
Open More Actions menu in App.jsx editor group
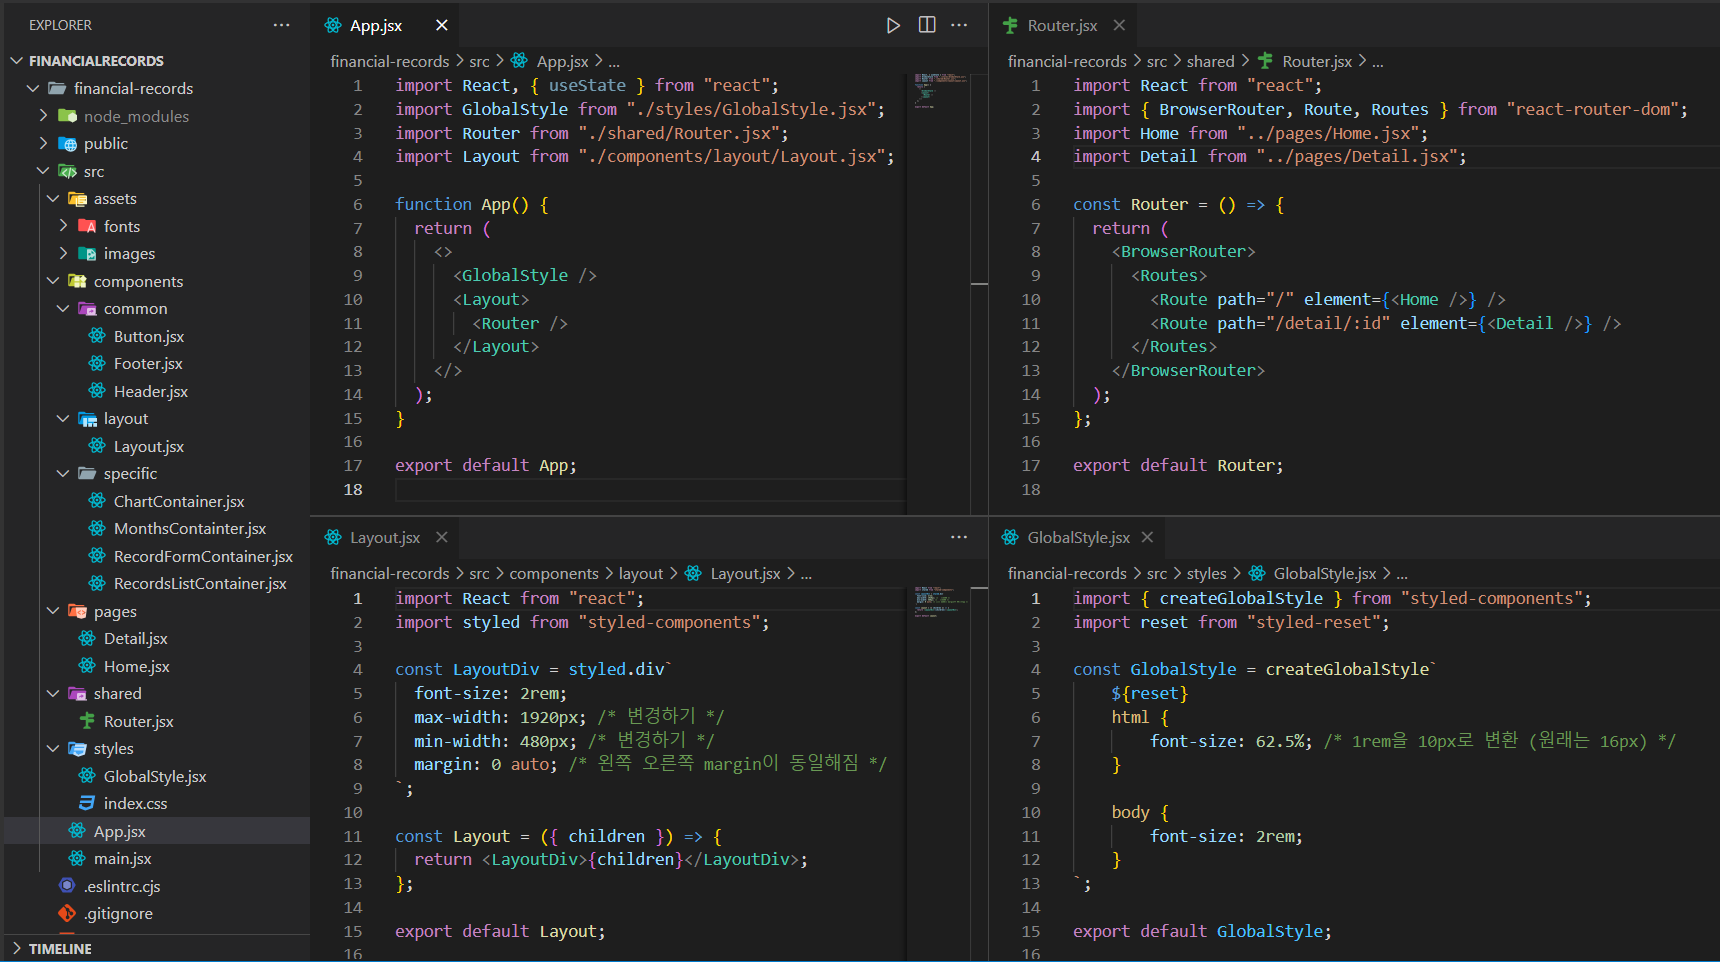click(x=959, y=25)
